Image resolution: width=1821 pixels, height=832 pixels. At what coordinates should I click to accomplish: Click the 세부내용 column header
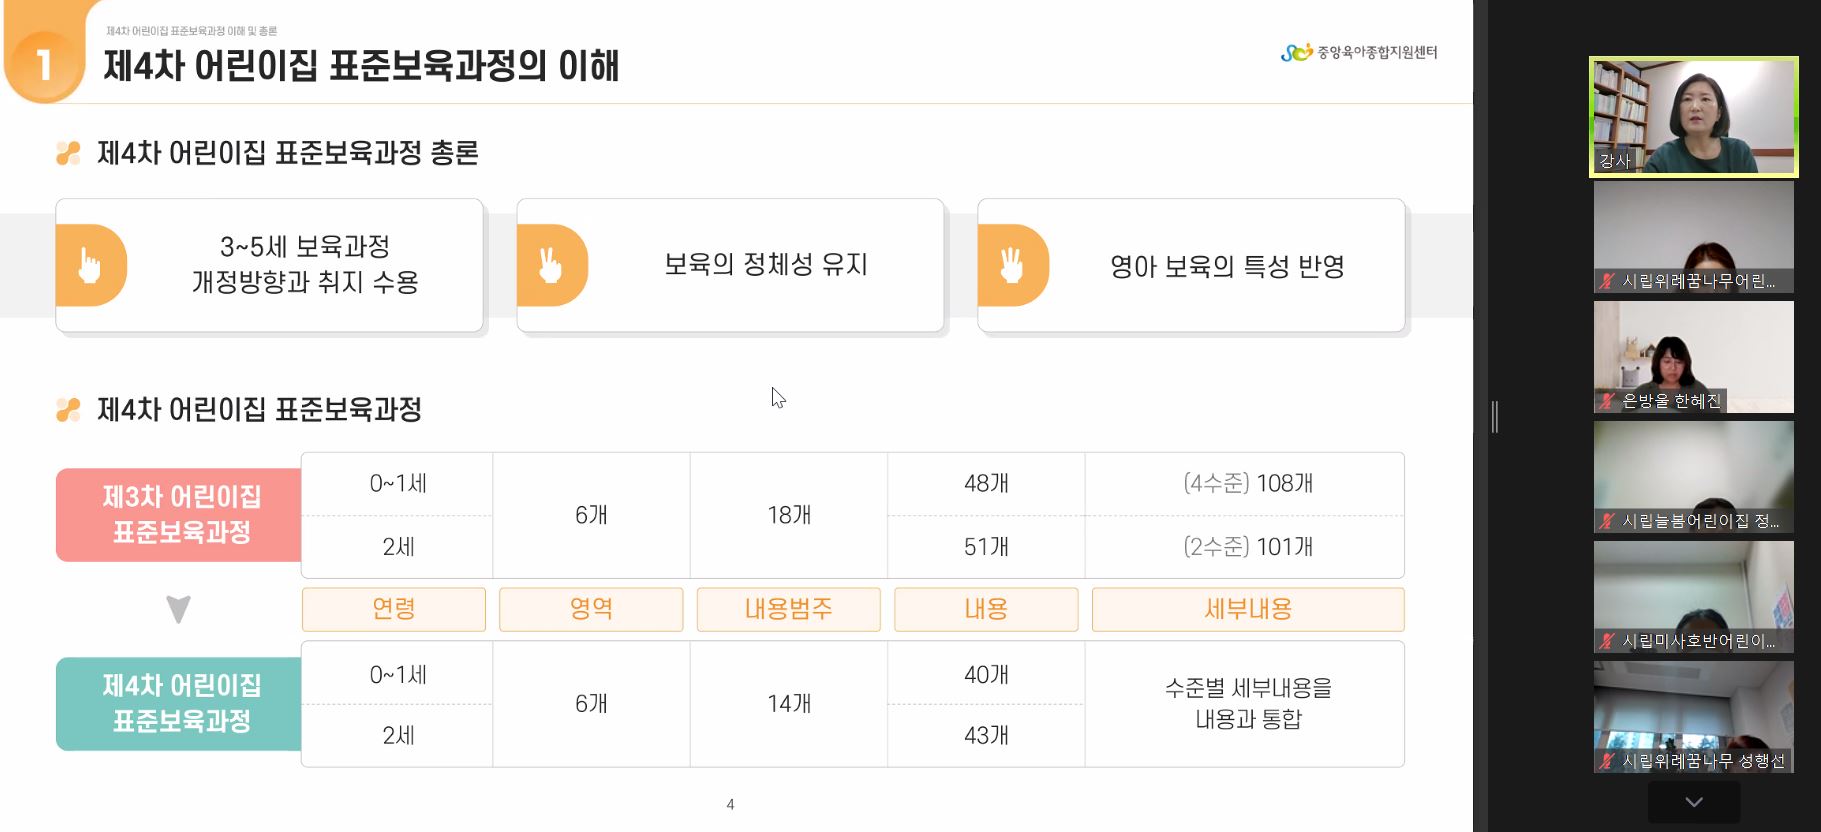point(1248,609)
